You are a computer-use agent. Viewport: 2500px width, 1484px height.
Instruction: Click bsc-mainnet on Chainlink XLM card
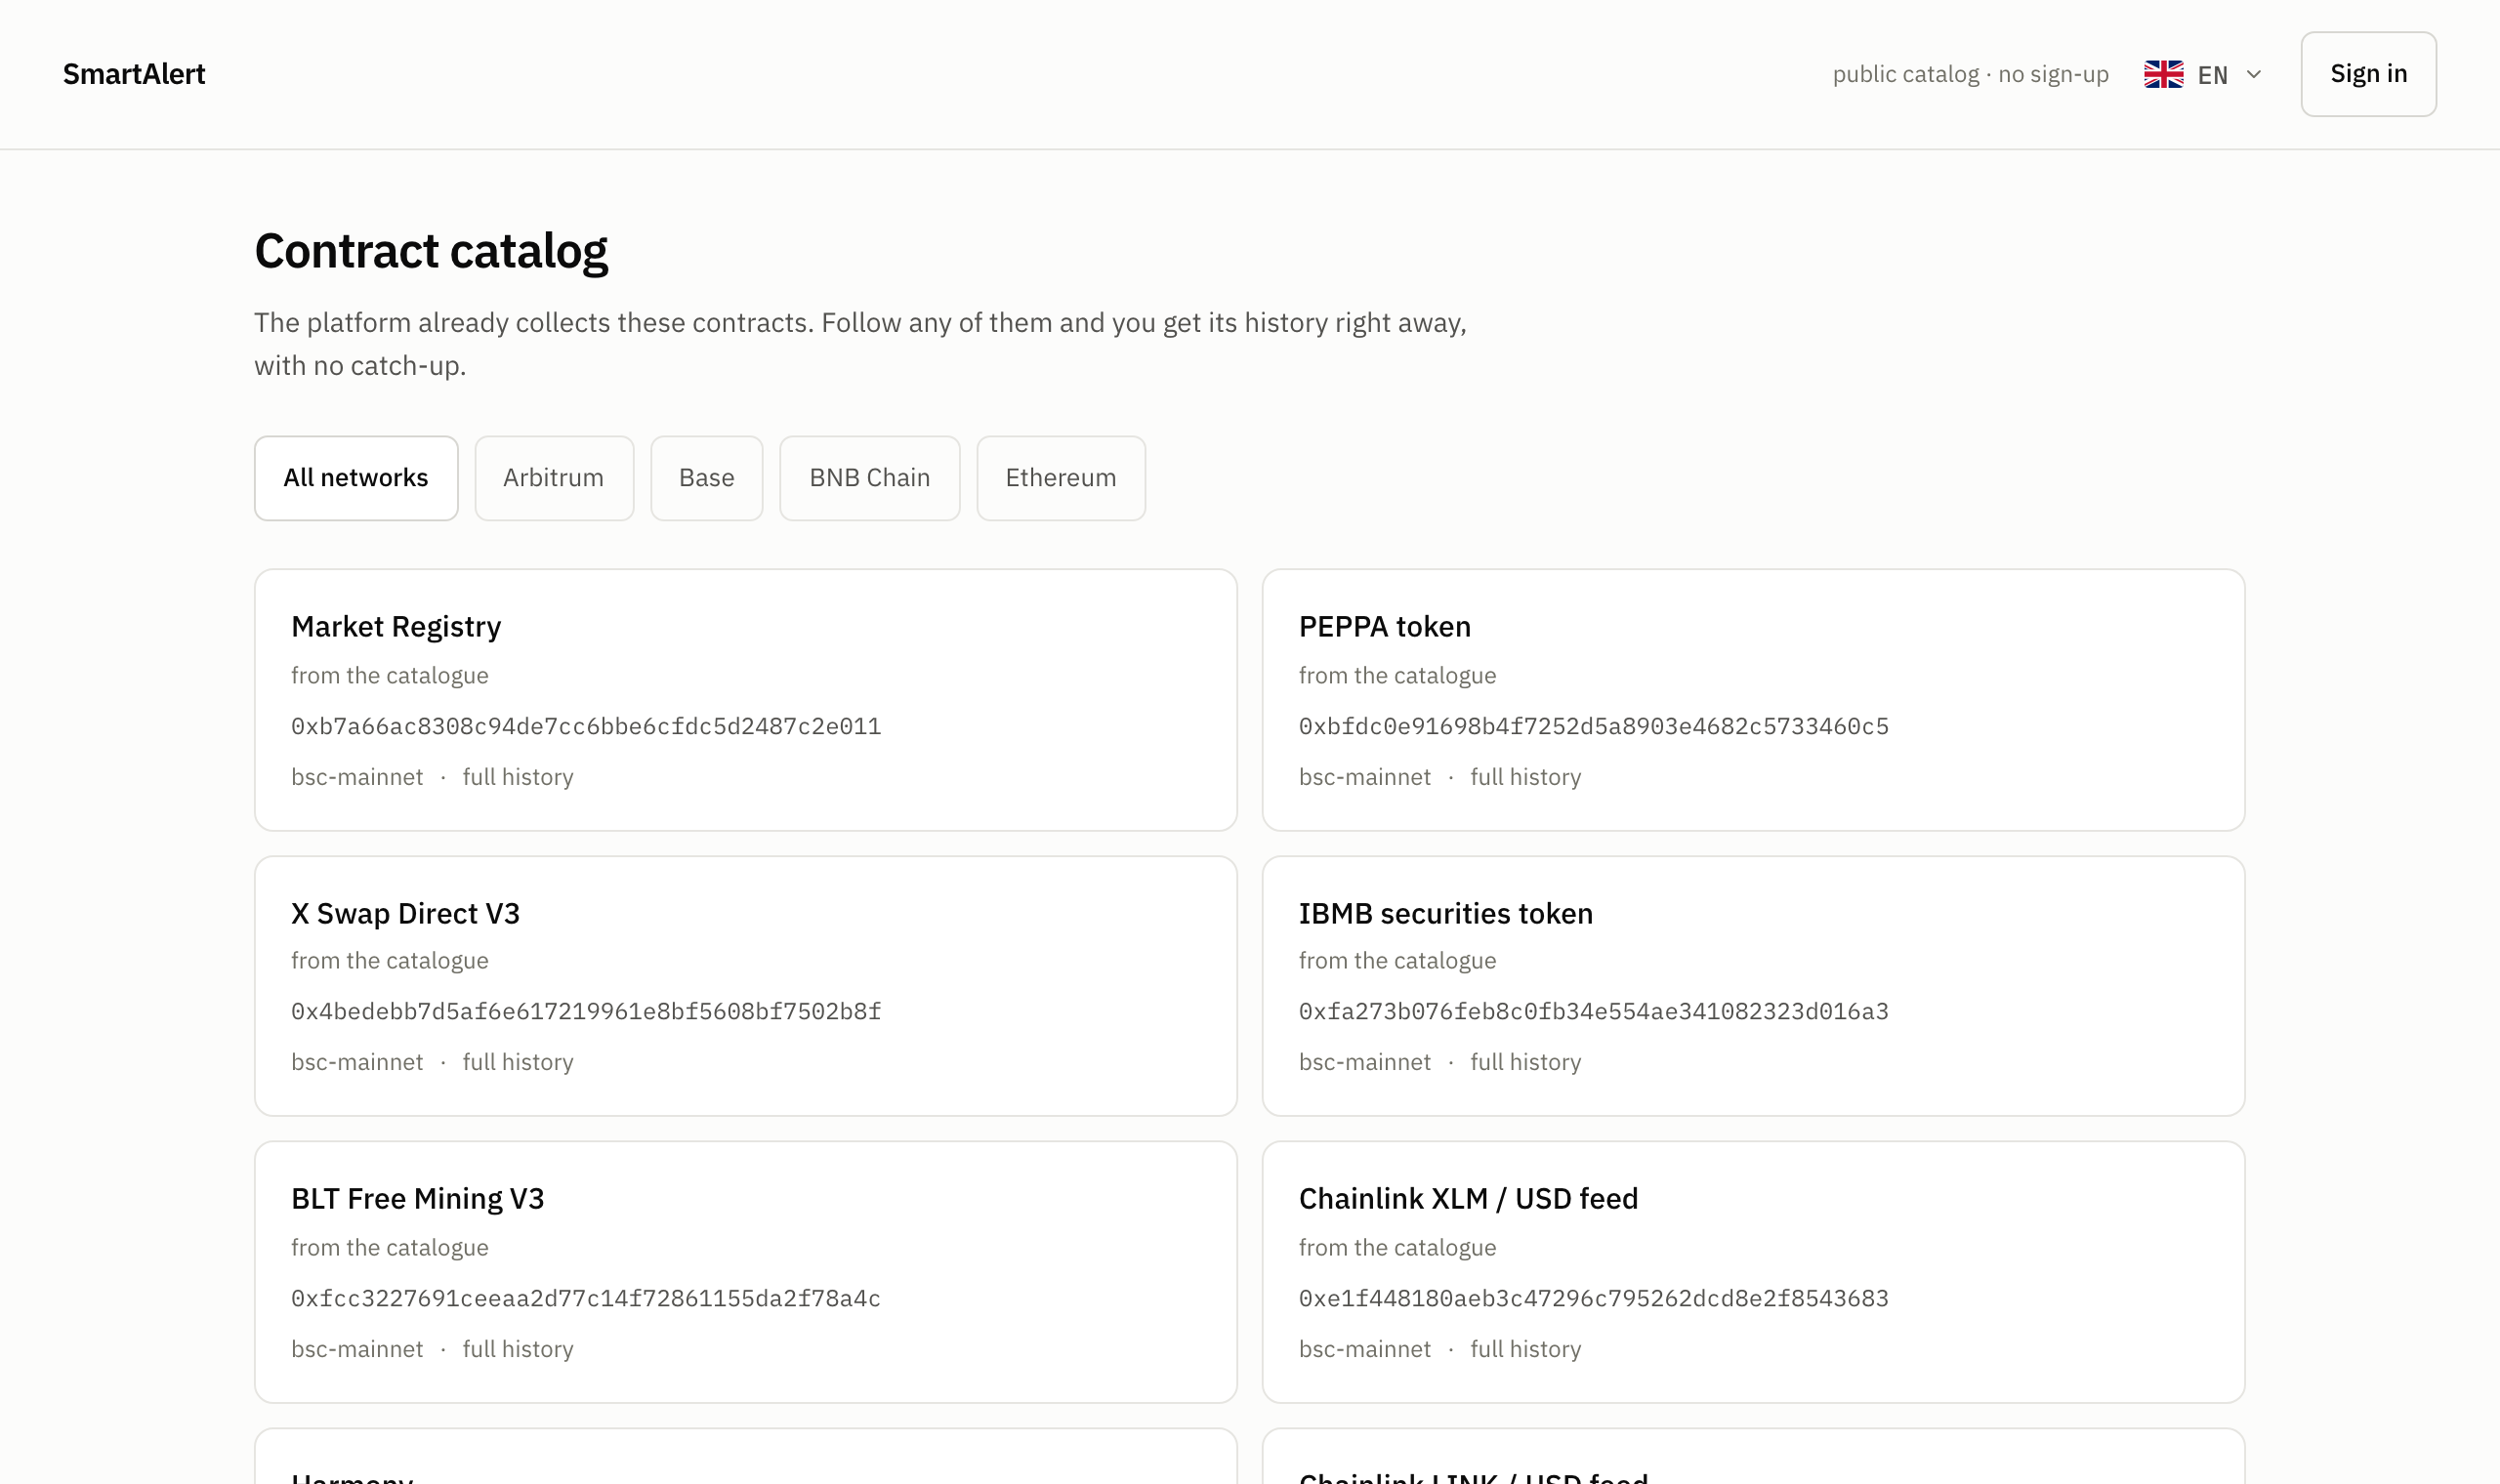pos(1364,1349)
